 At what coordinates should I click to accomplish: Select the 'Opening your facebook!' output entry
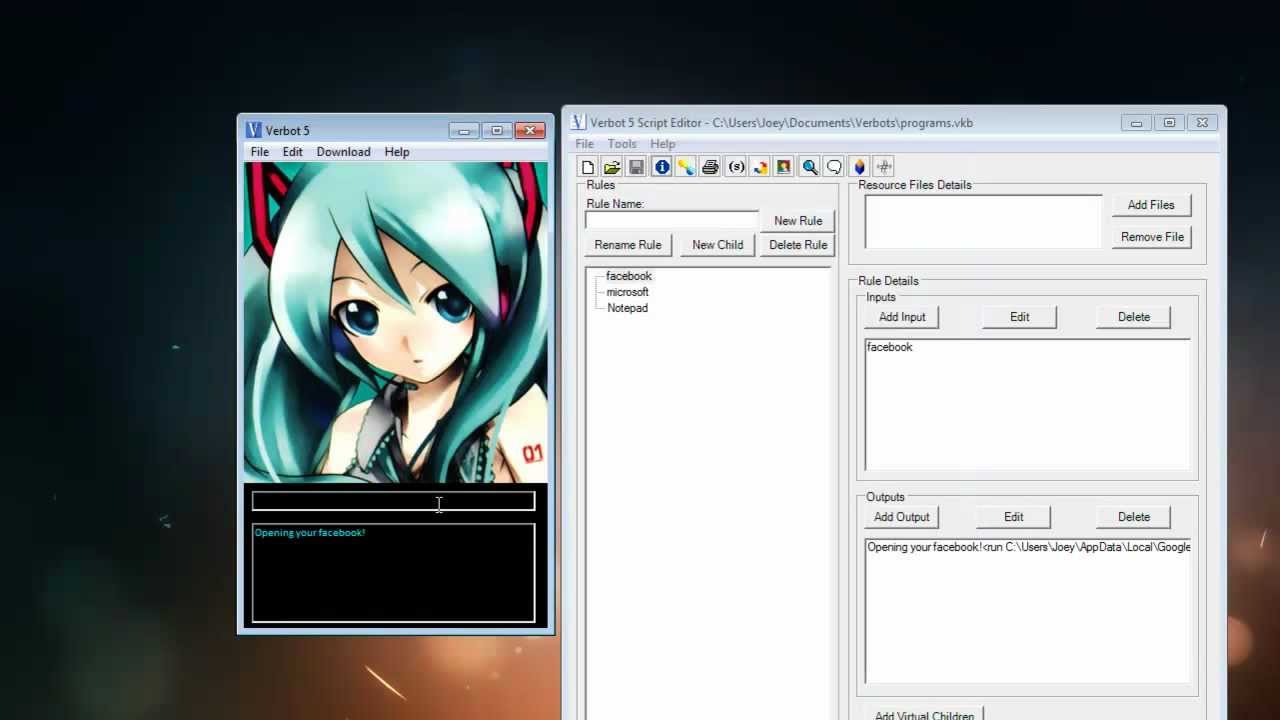1028,547
